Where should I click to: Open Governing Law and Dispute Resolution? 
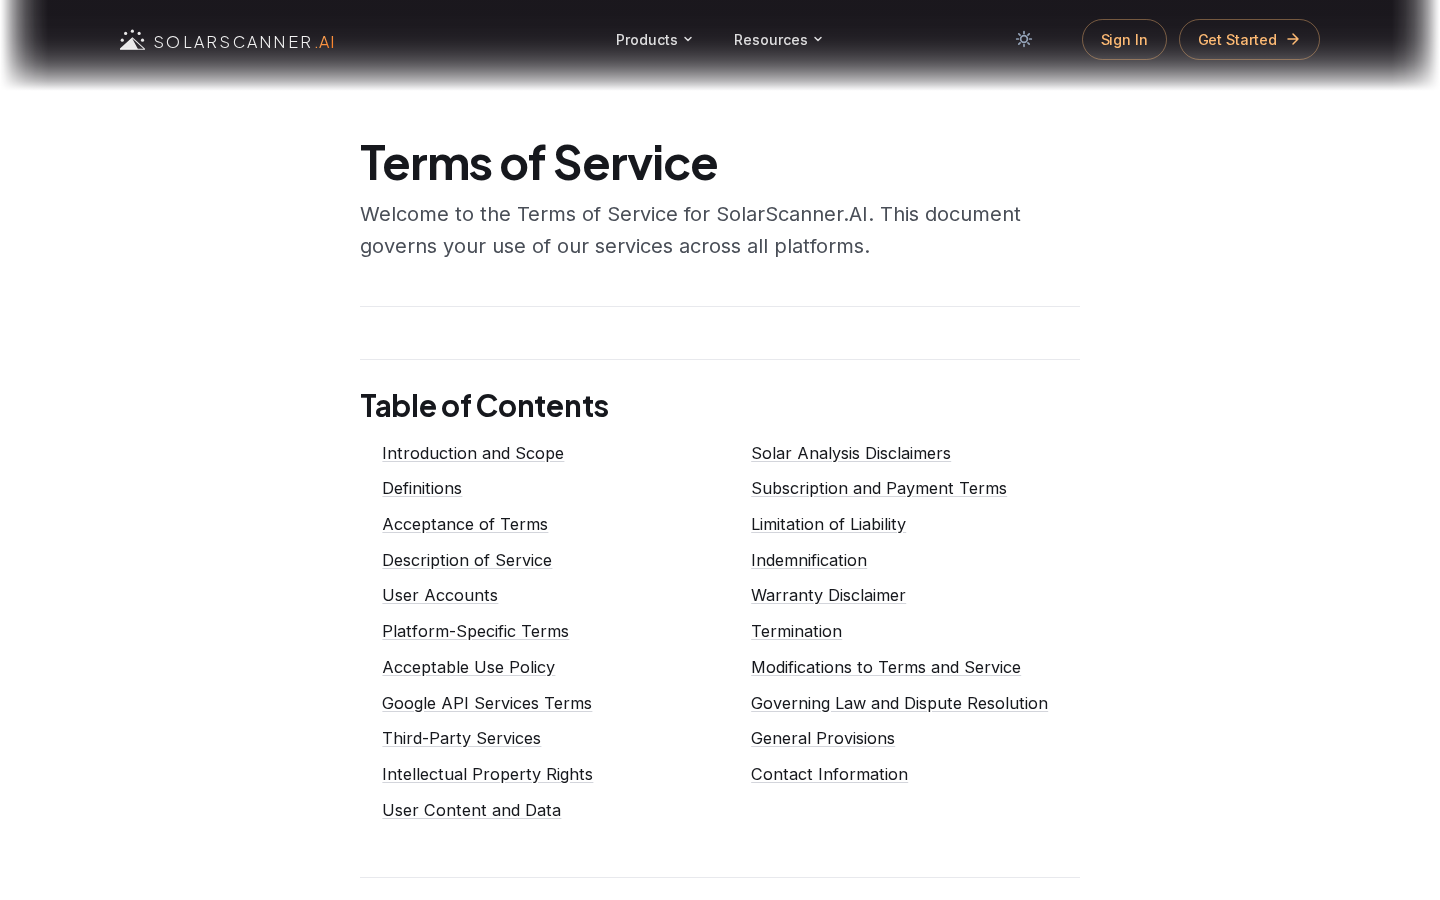[899, 703]
